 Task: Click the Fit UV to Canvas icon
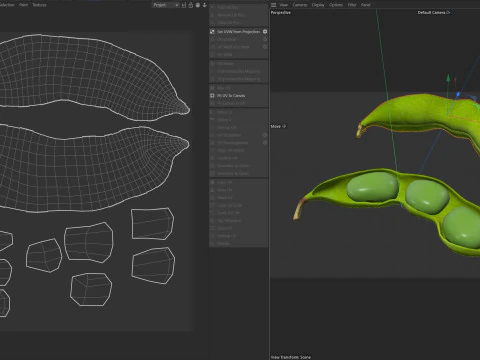[x=212, y=96]
